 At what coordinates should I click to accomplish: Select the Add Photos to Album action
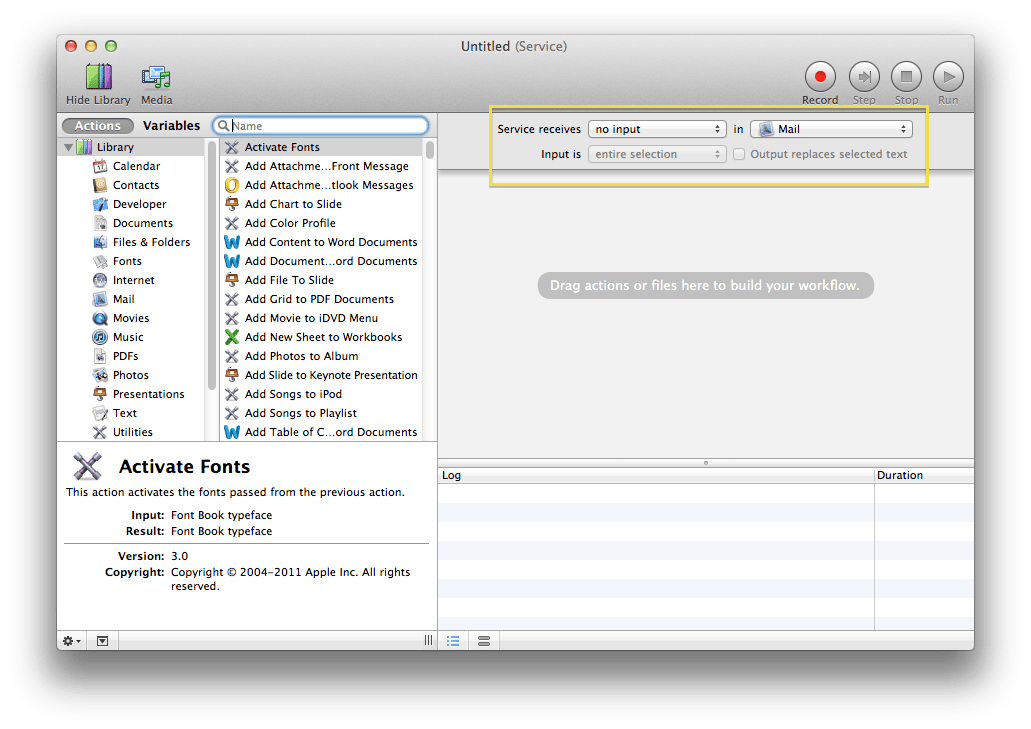point(322,357)
